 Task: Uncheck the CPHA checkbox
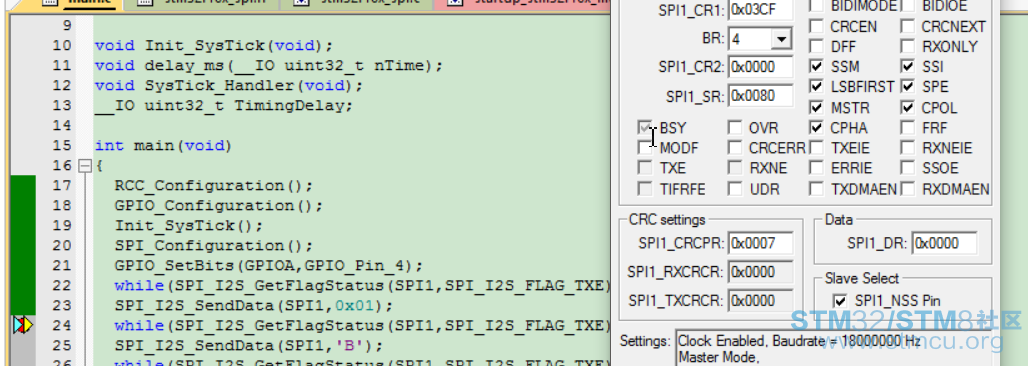(x=816, y=127)
